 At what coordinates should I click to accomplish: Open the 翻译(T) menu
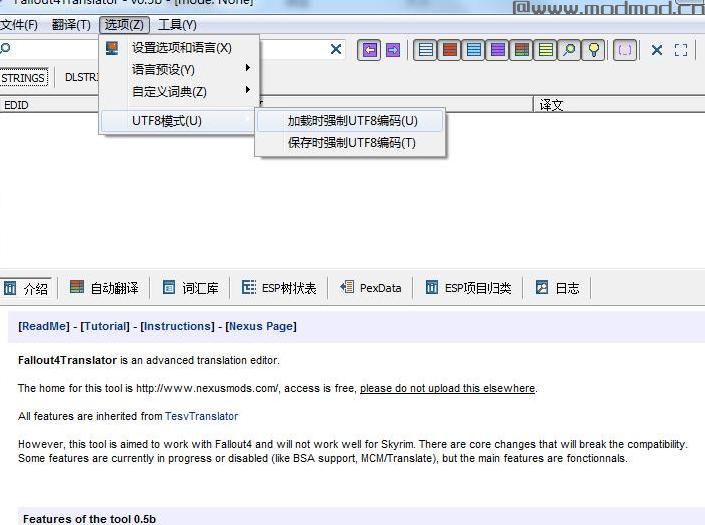[71, 25]
